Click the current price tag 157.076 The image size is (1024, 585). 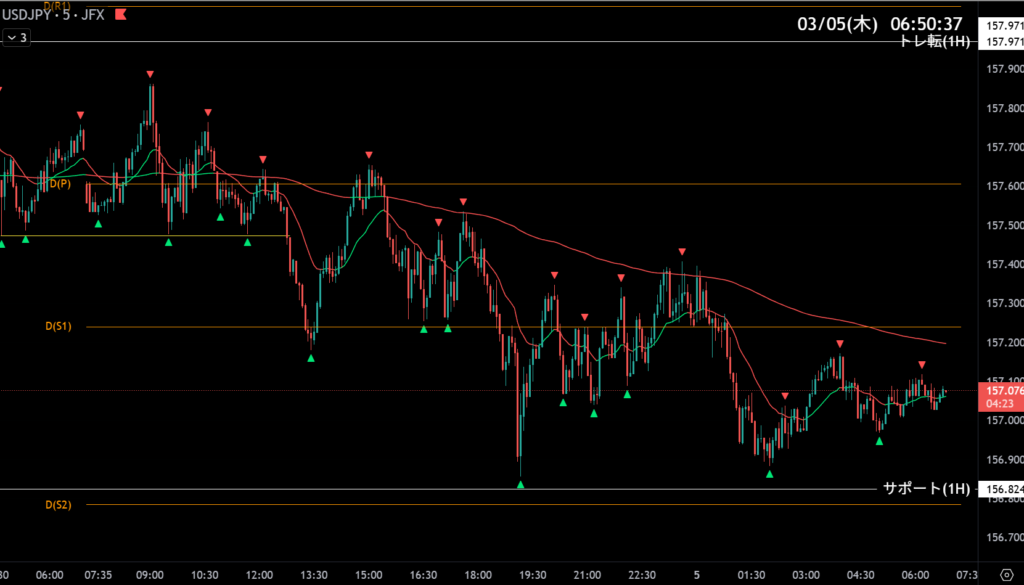point(1003,391)
